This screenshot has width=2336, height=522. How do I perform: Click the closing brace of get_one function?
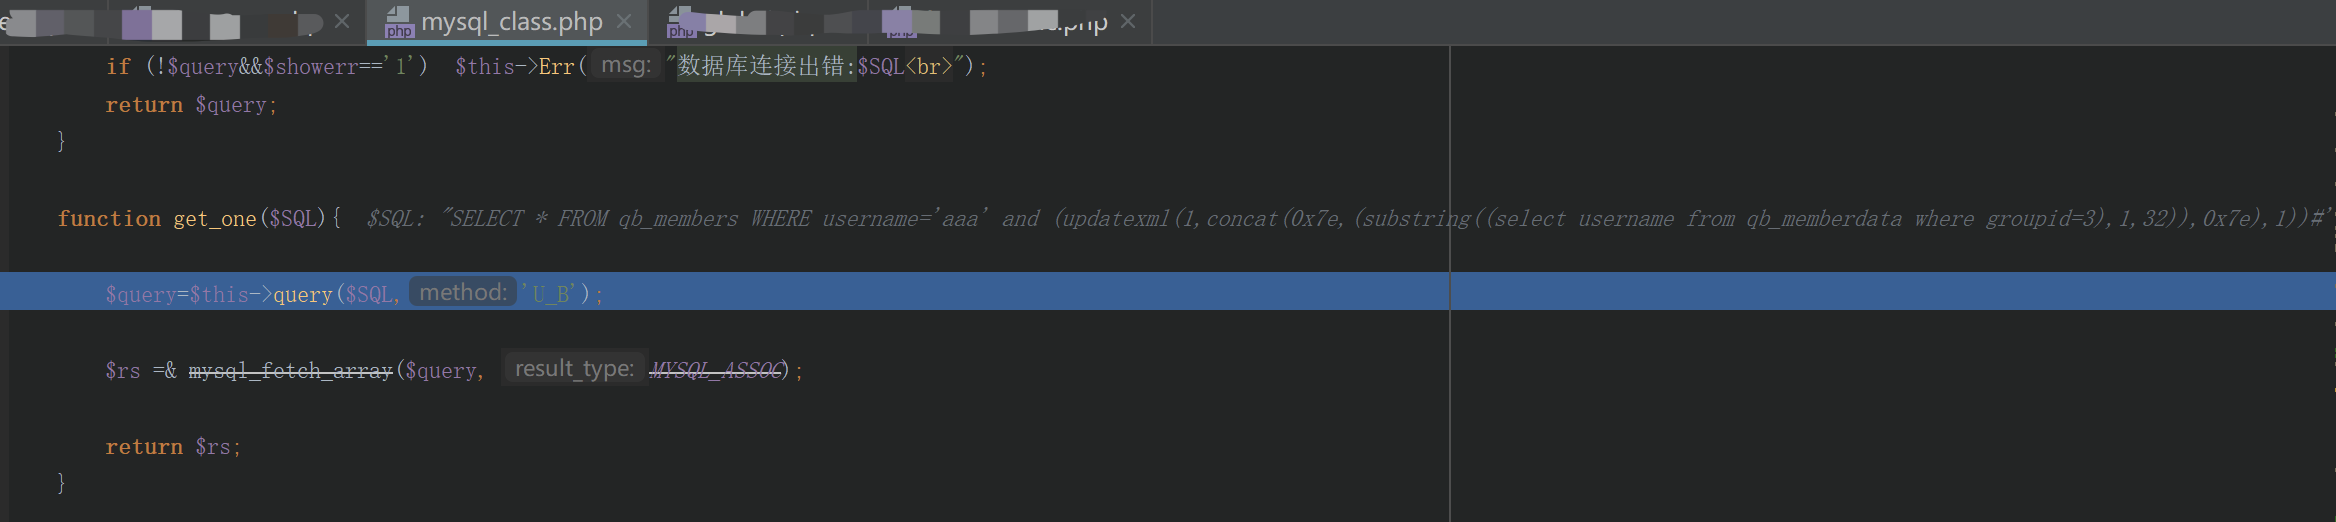[61, 483]
